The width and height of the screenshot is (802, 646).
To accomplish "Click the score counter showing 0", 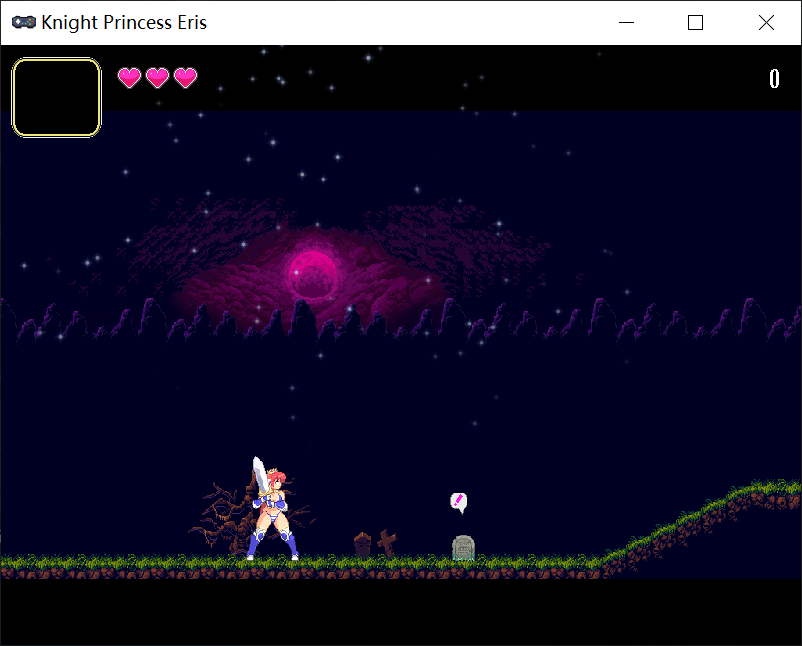I will click(x=774, y=78).
